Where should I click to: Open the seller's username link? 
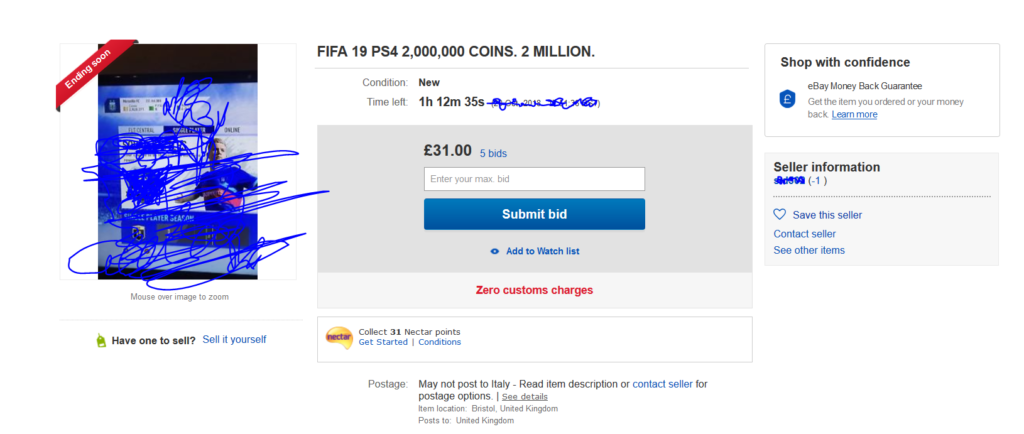coord(789,181)
